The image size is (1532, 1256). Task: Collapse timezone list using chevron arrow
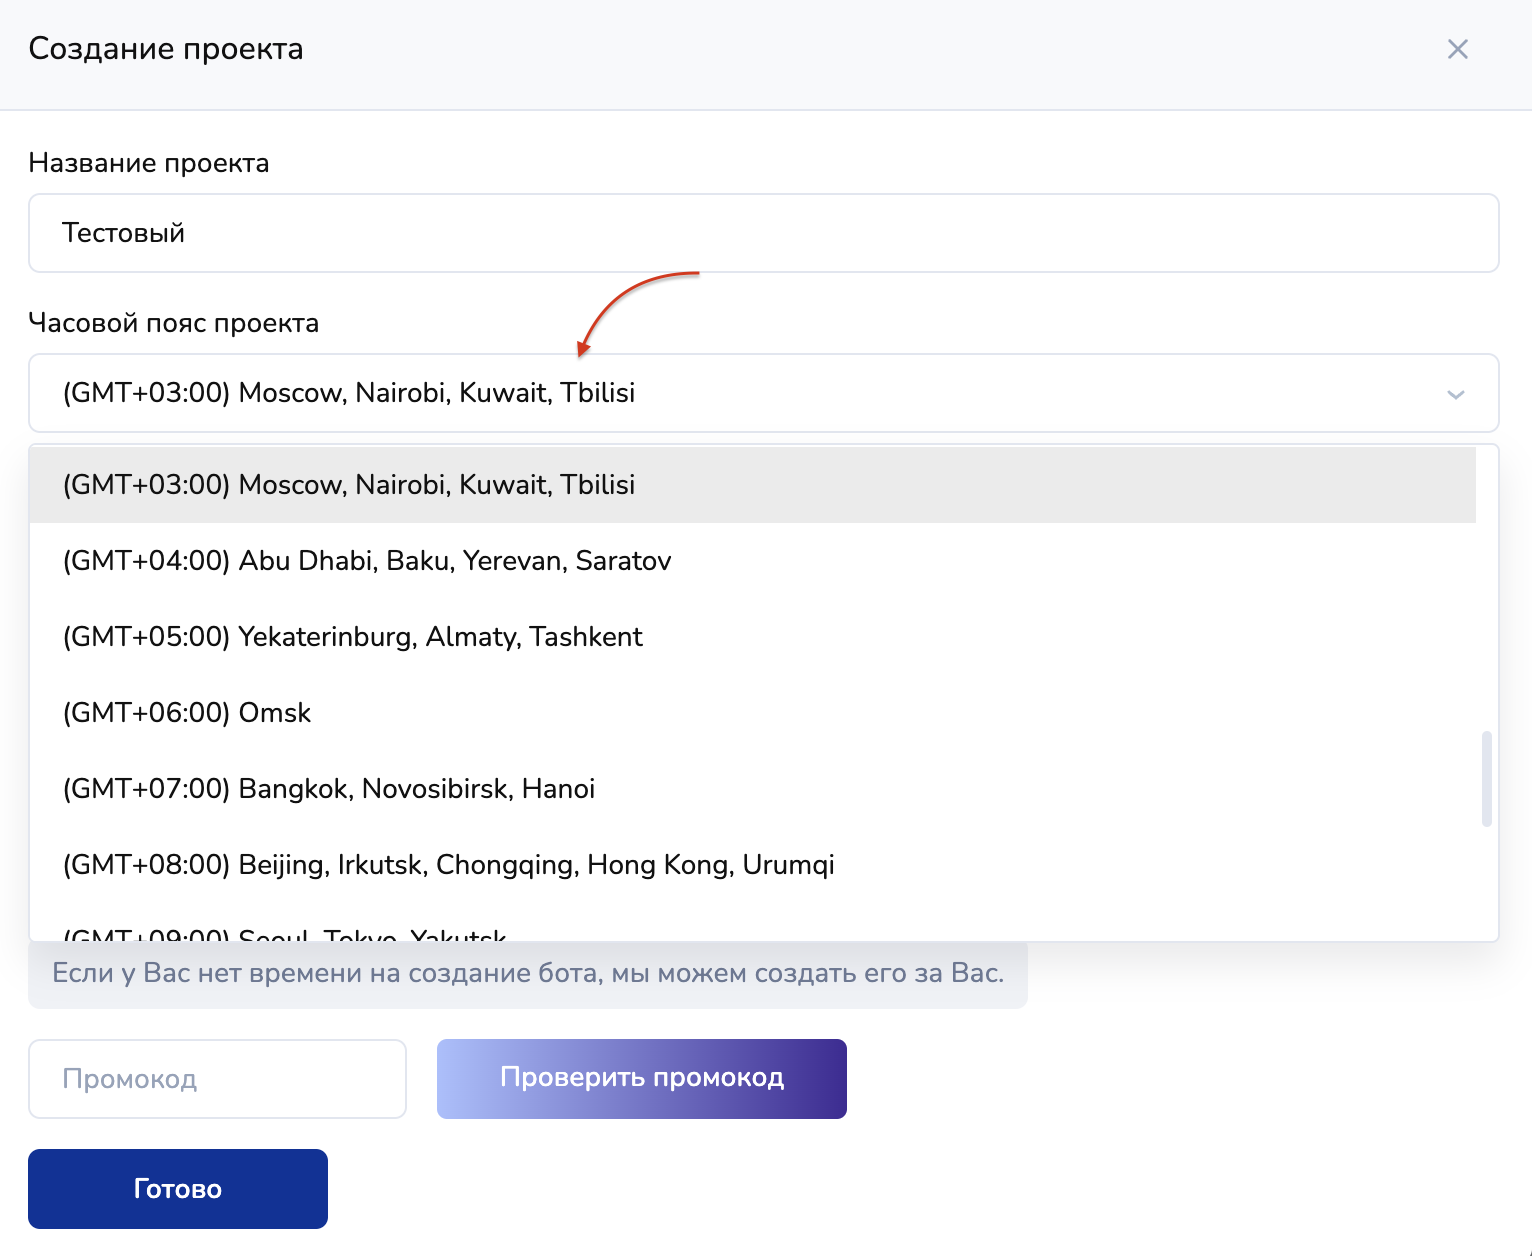pyautogui.click(x=1455, y=394)
